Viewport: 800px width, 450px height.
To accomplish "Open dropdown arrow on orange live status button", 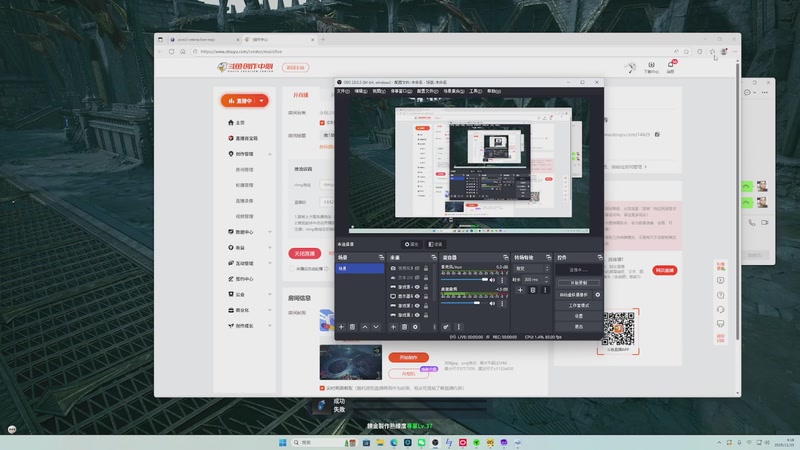I will (262, 101).
